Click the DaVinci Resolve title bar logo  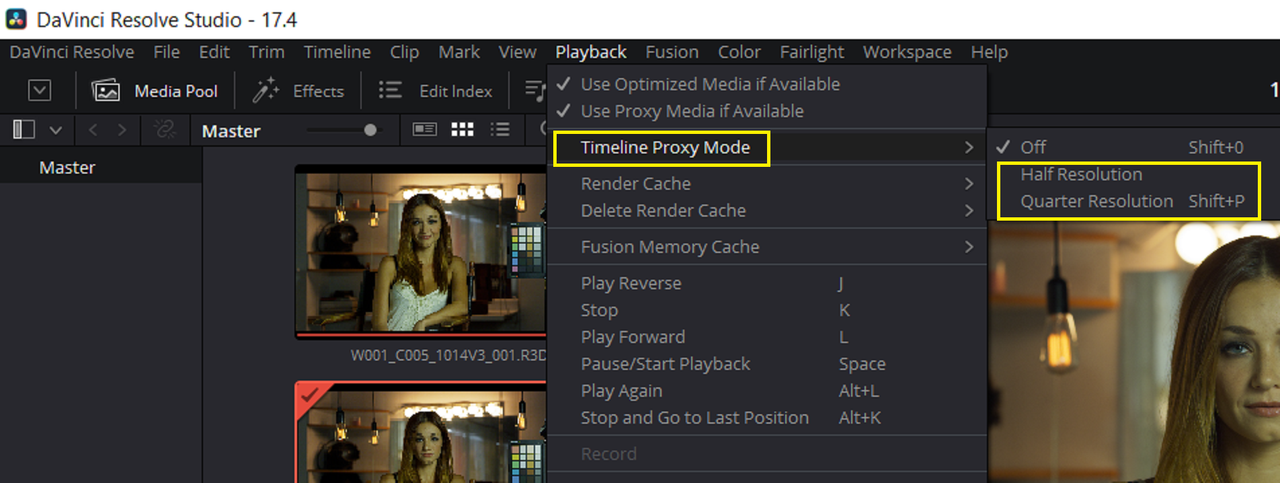point(16,18)
